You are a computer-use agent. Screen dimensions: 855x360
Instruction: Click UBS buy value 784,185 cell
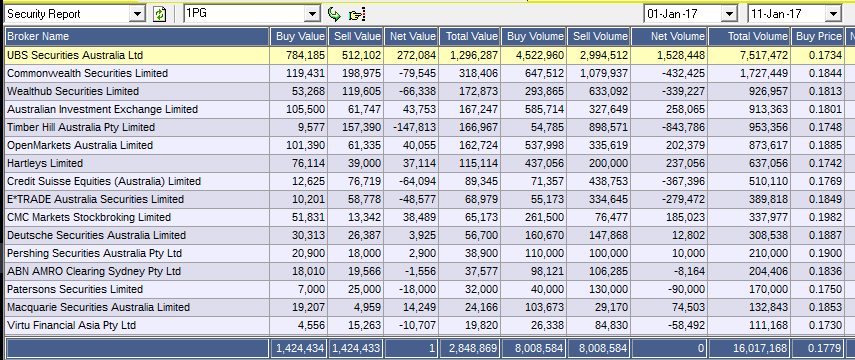299,56
